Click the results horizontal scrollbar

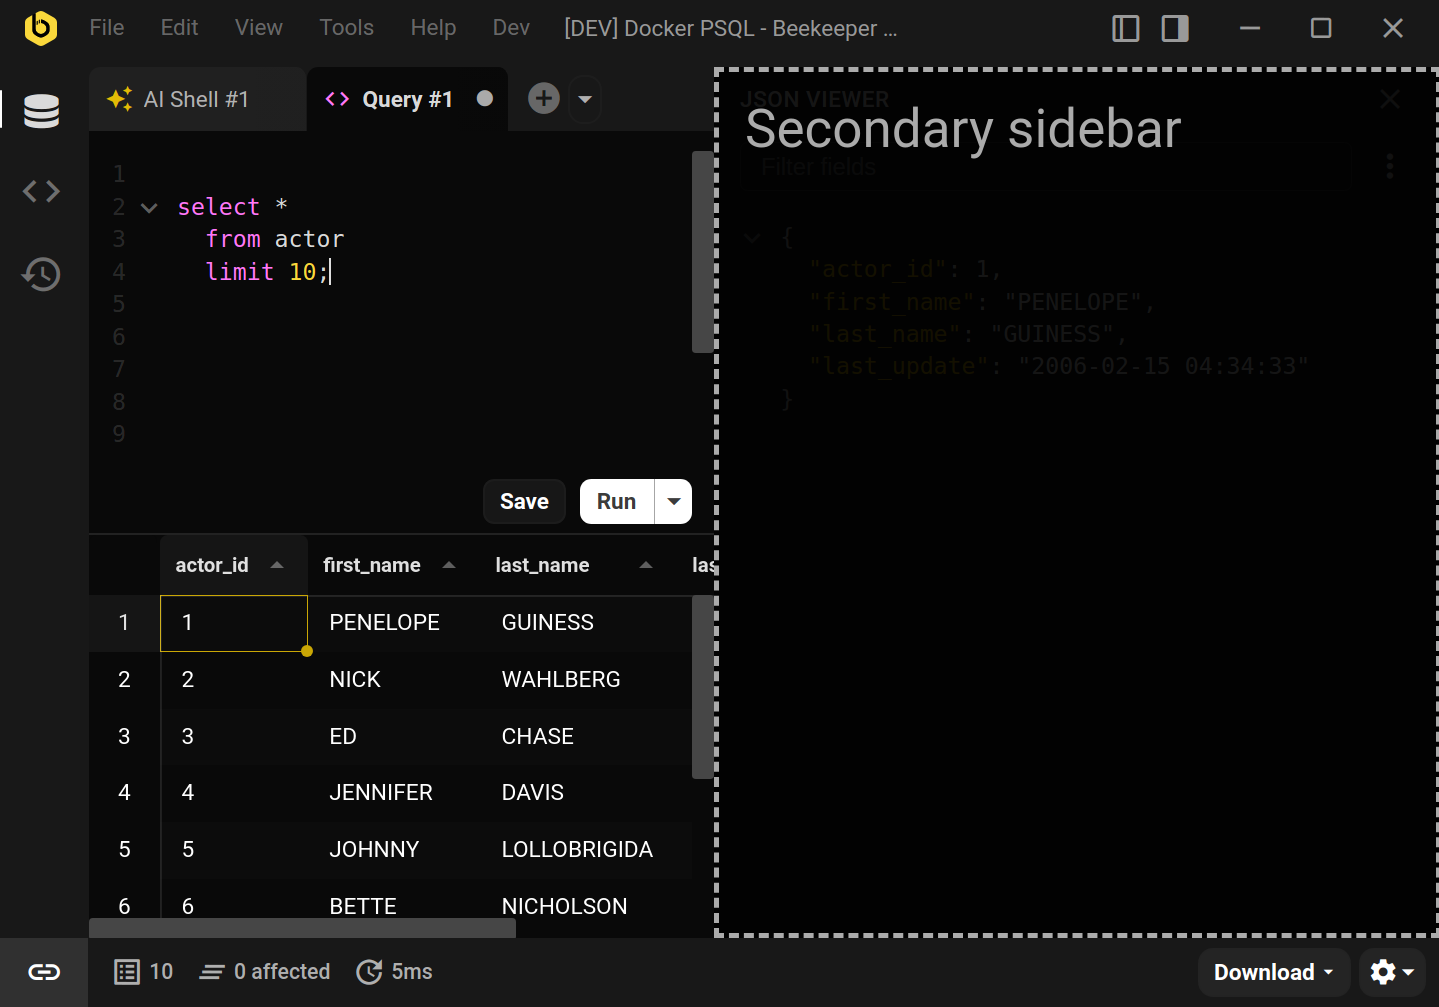pos(303,928)
